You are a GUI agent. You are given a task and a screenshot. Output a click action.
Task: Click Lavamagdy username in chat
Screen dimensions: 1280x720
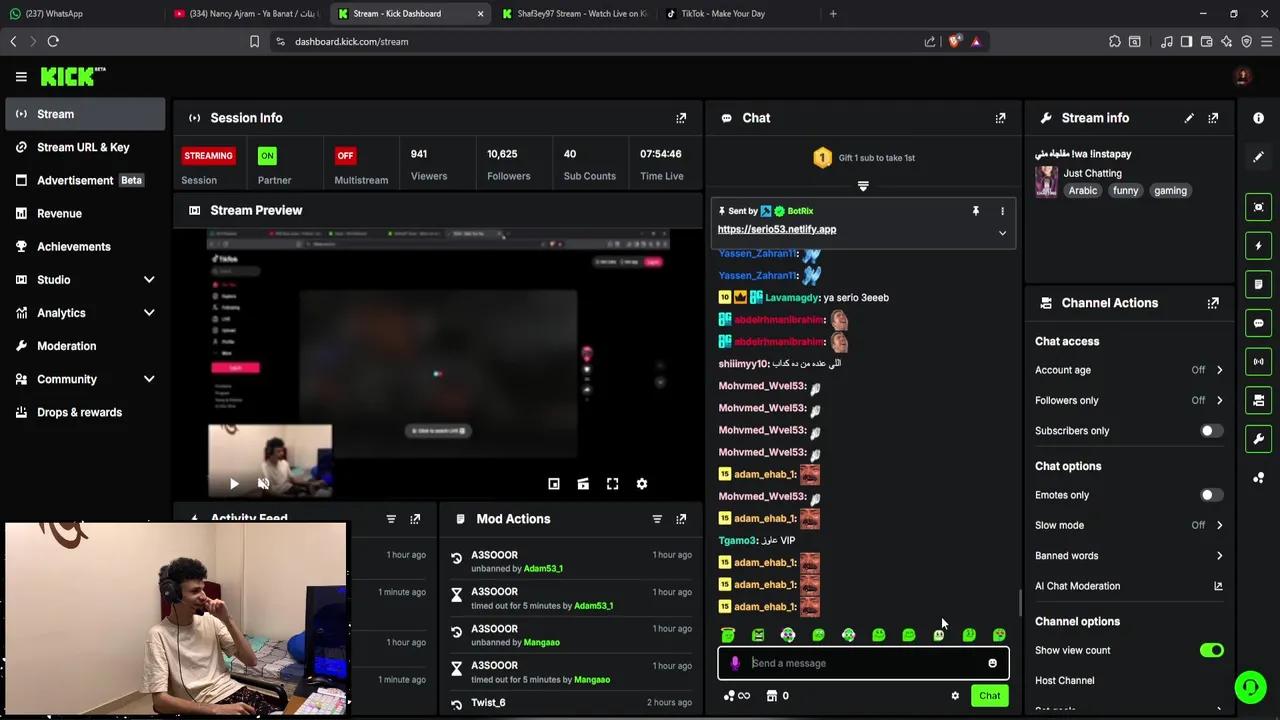[792, 298]
